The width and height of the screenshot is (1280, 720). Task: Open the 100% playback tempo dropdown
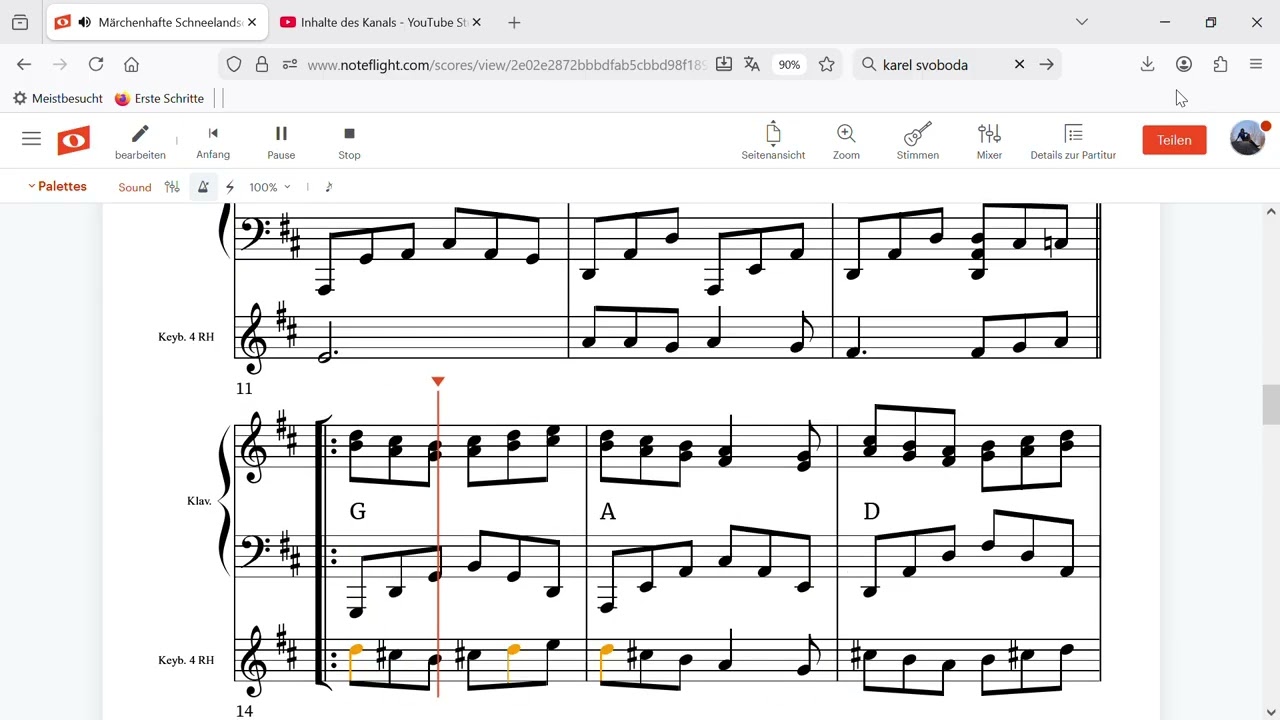coord(270,187)
